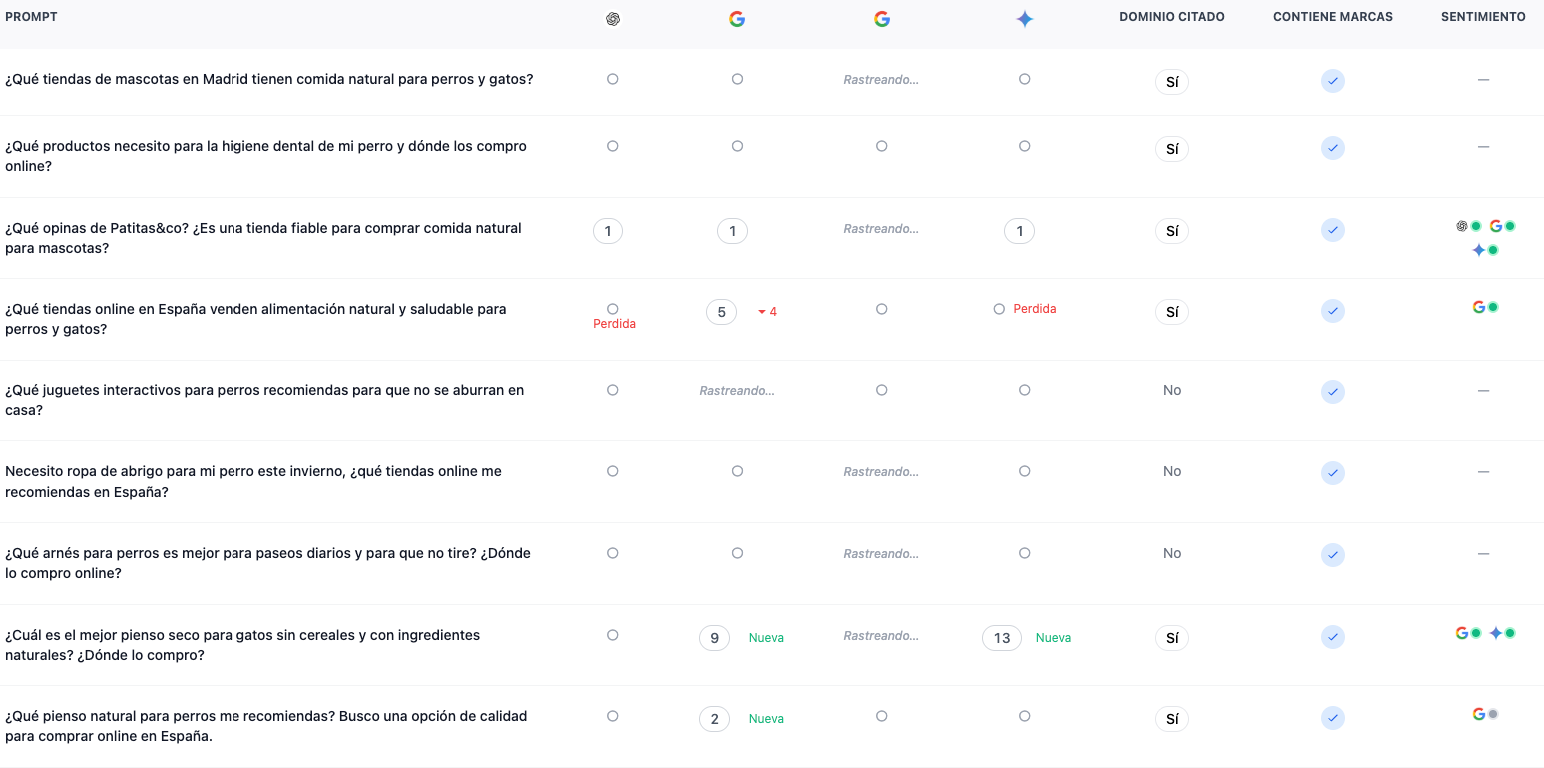The width and height of the screenshot is (1544, 768).
Task: Click the 'Nueva' label next to rank 2
Action: click(766, 719)
